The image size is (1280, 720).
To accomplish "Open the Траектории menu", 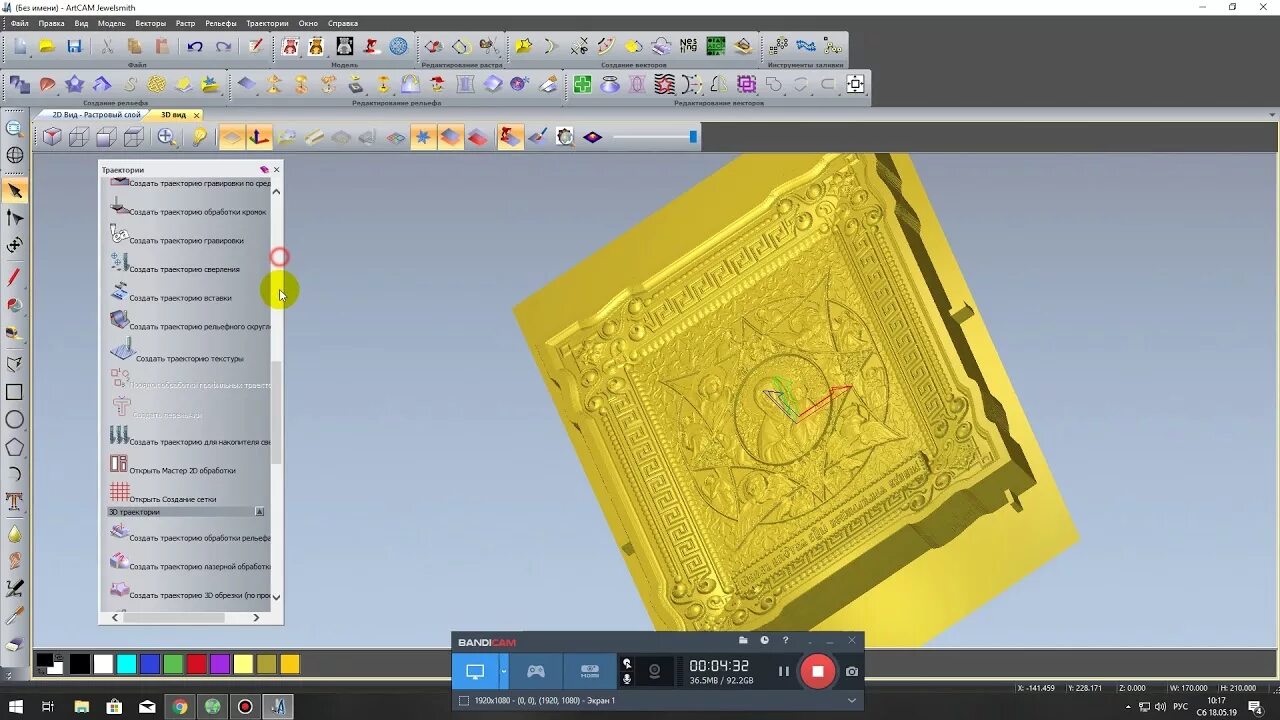I will (x=268, y=23).
